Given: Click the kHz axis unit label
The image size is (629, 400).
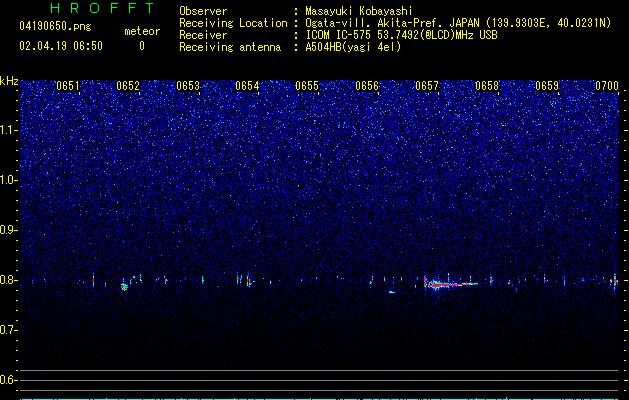Looking at the screenshot, I should coord(9,81).
